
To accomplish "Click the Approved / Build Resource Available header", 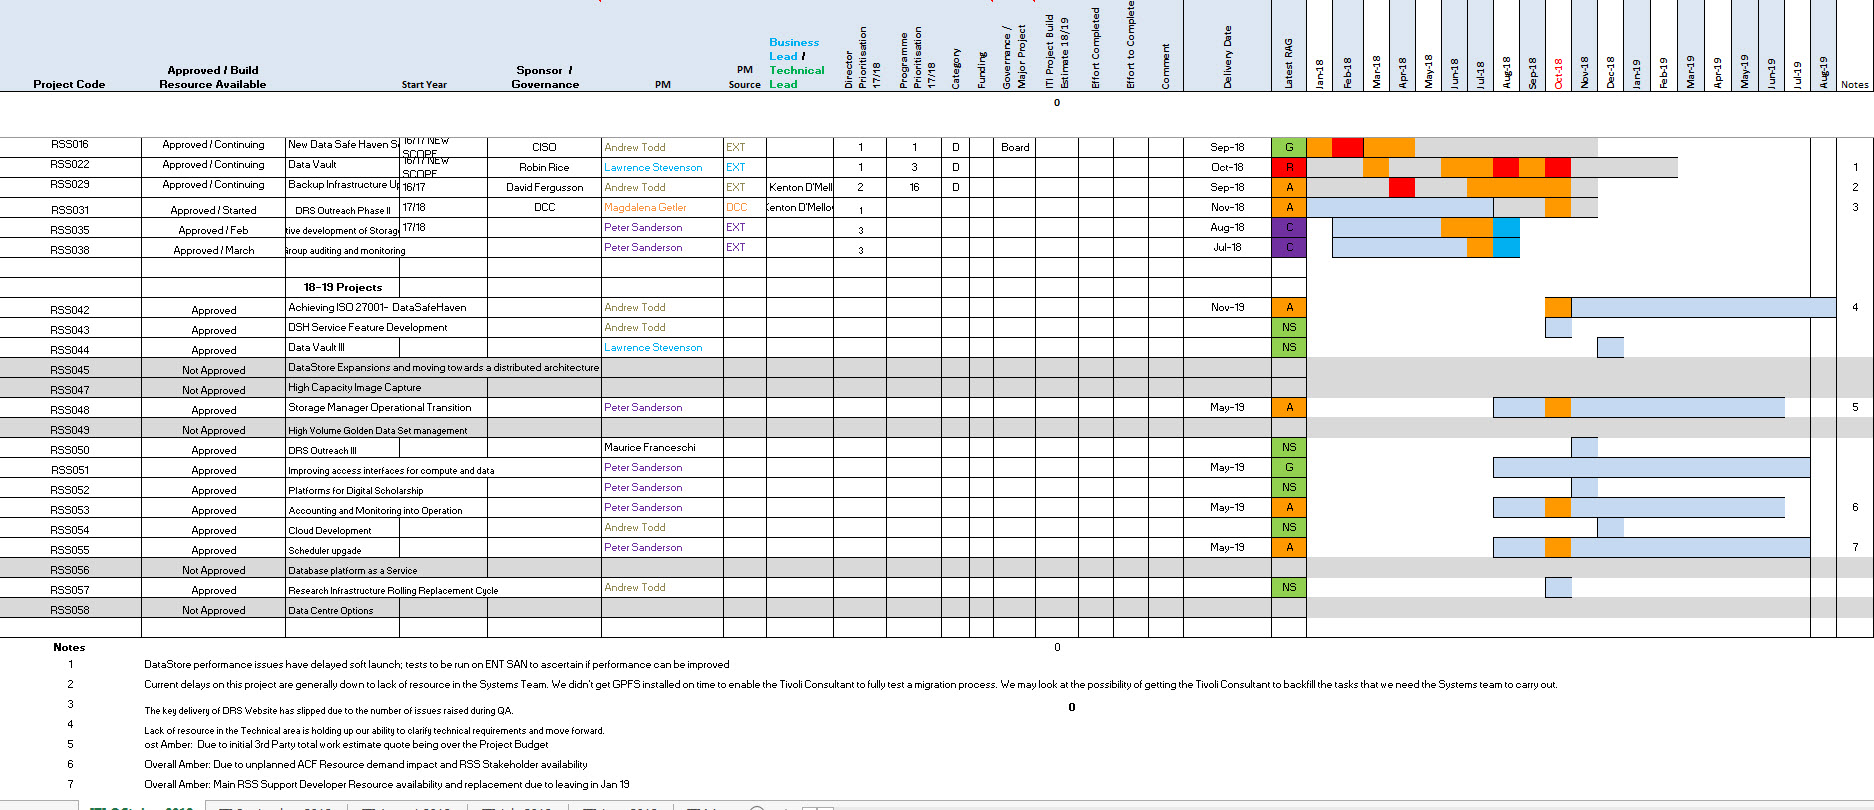I will (x=213, y=77).
